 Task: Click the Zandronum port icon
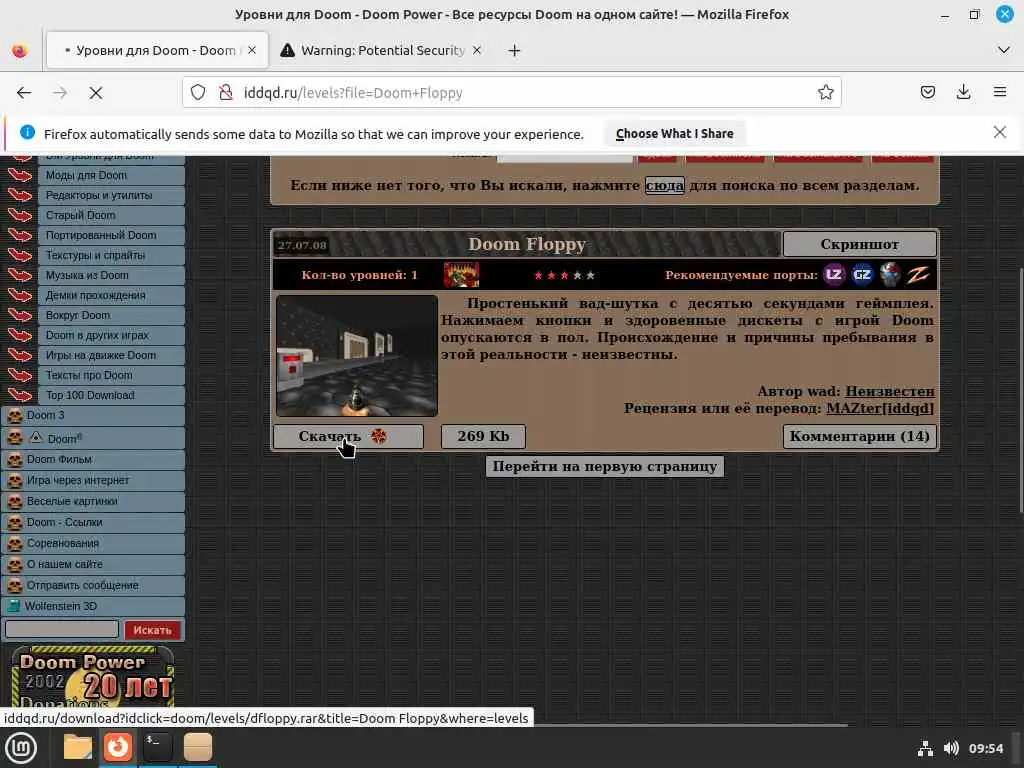click(889, 274)
